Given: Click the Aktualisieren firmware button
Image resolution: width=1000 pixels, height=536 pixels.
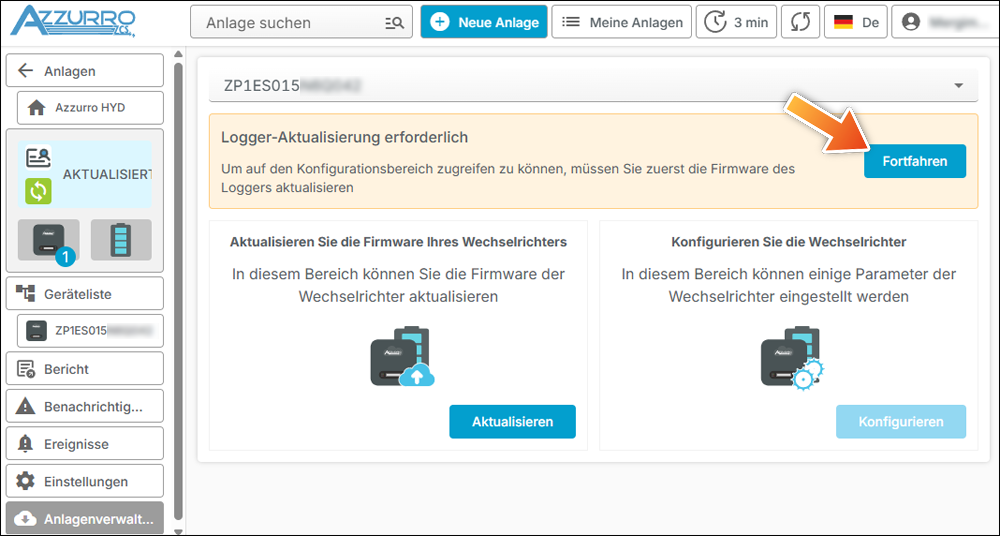Looking at the screenshot, I should coord(512,422).
